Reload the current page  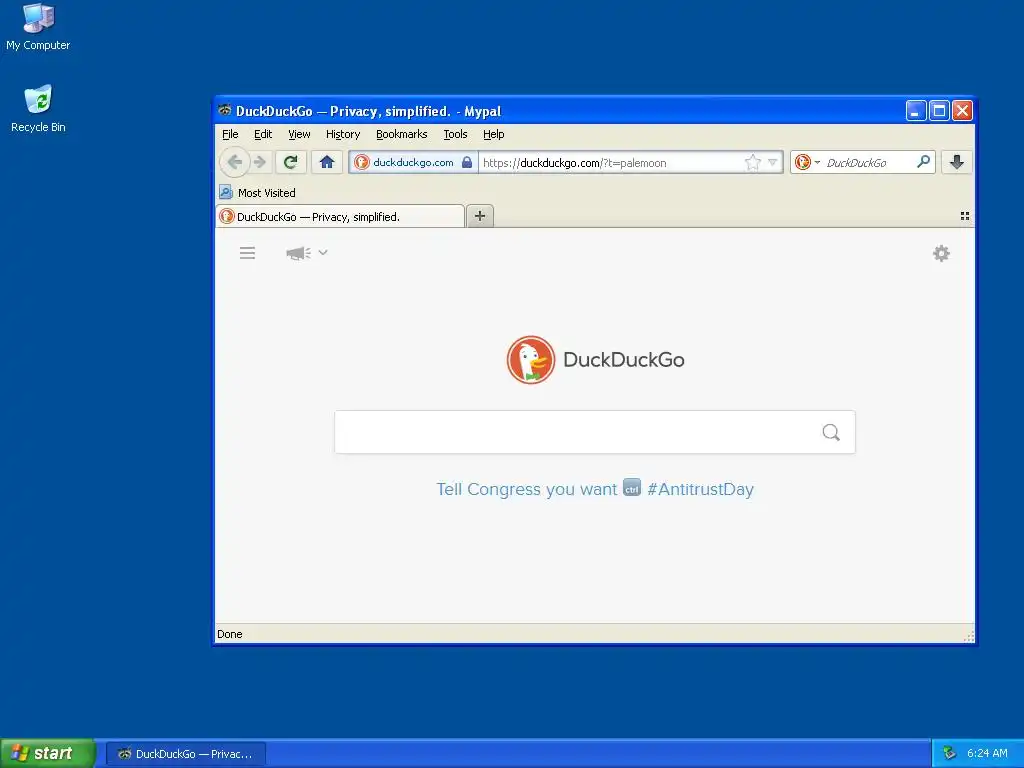[291, 162]
